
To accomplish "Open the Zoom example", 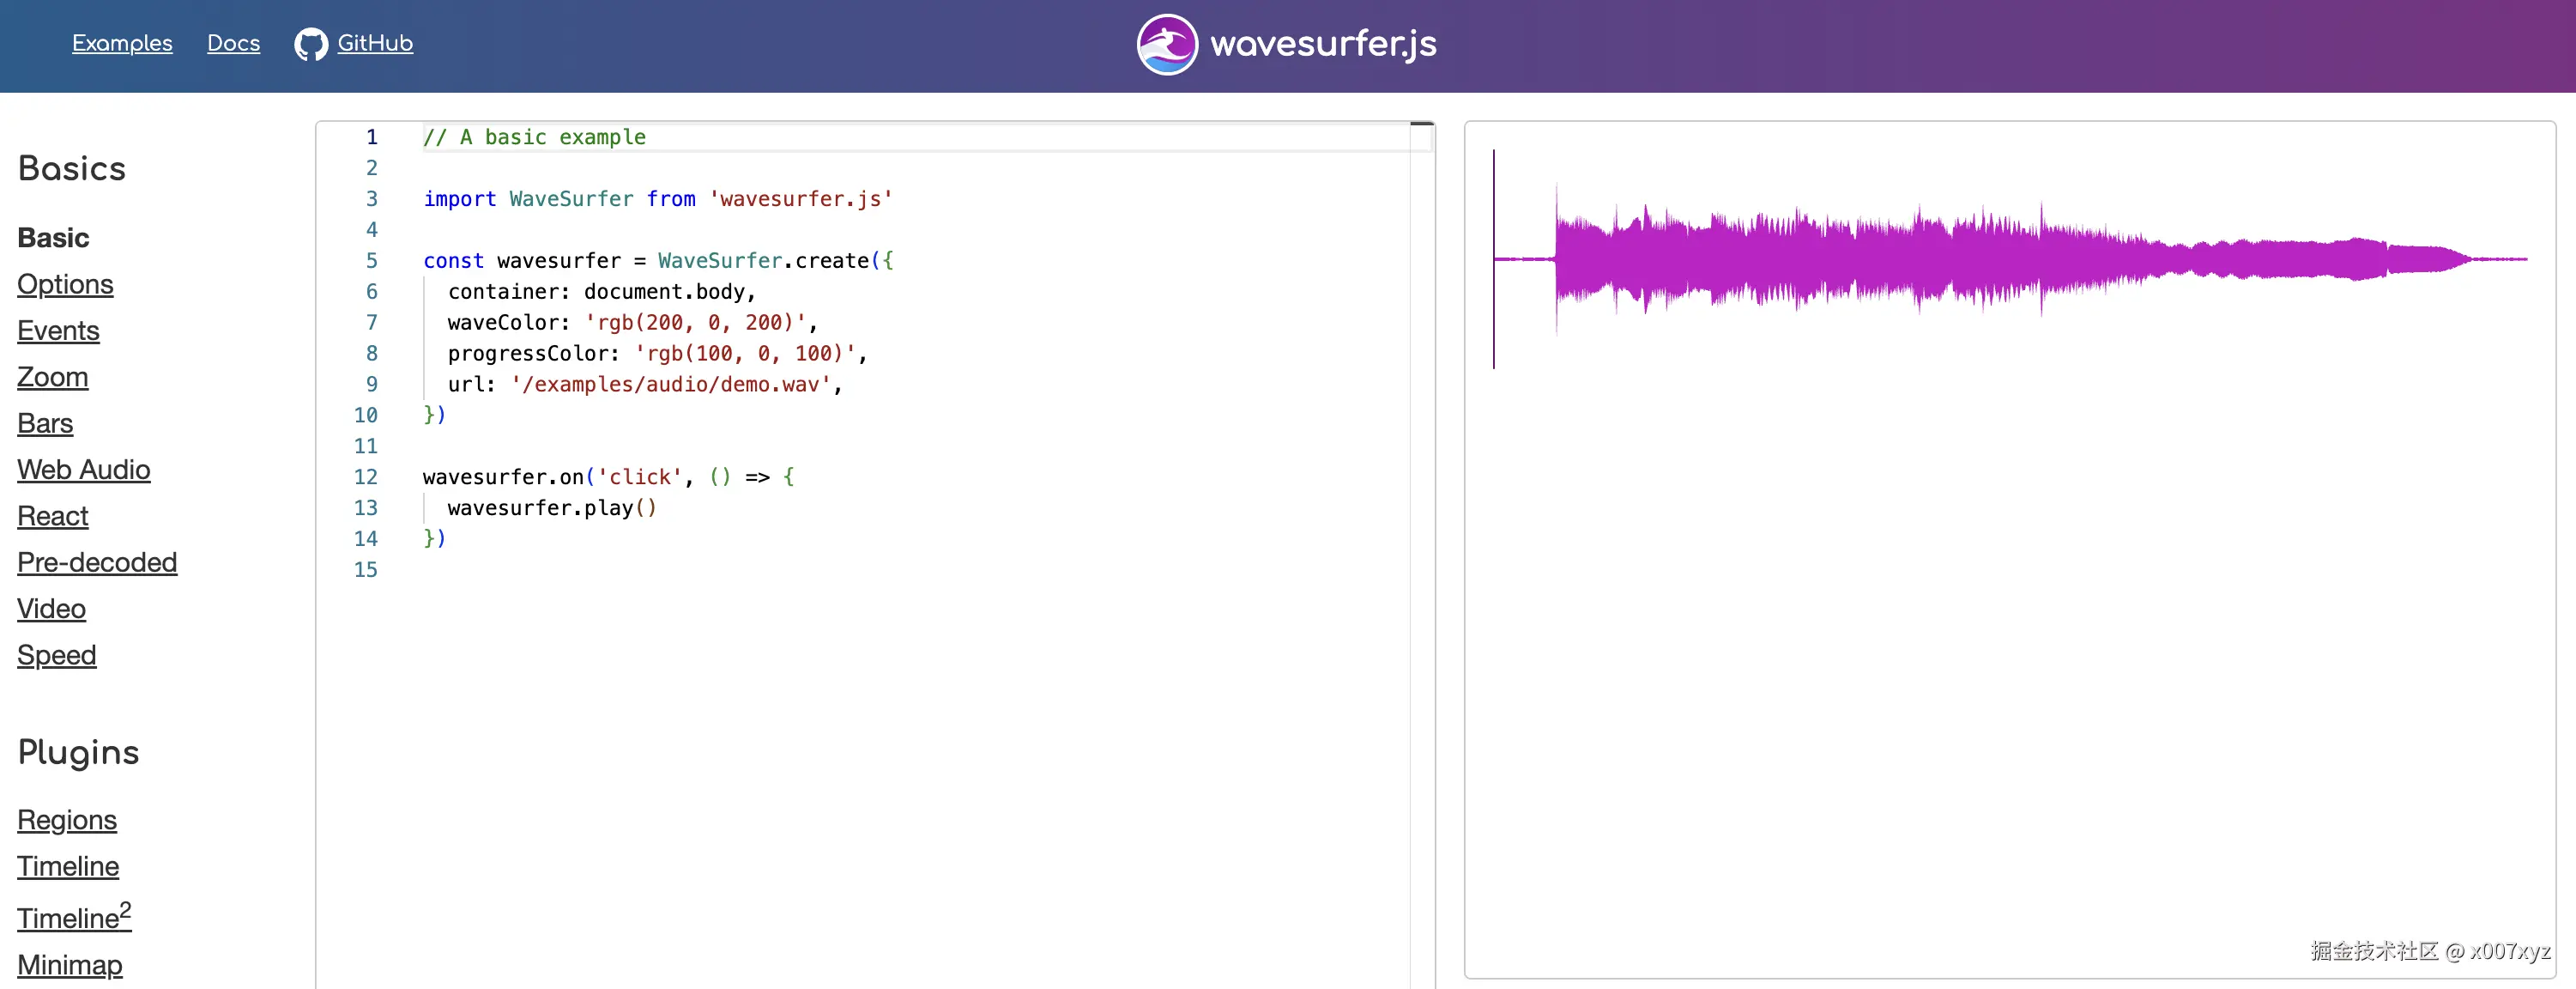I will (x=52, y=377).
